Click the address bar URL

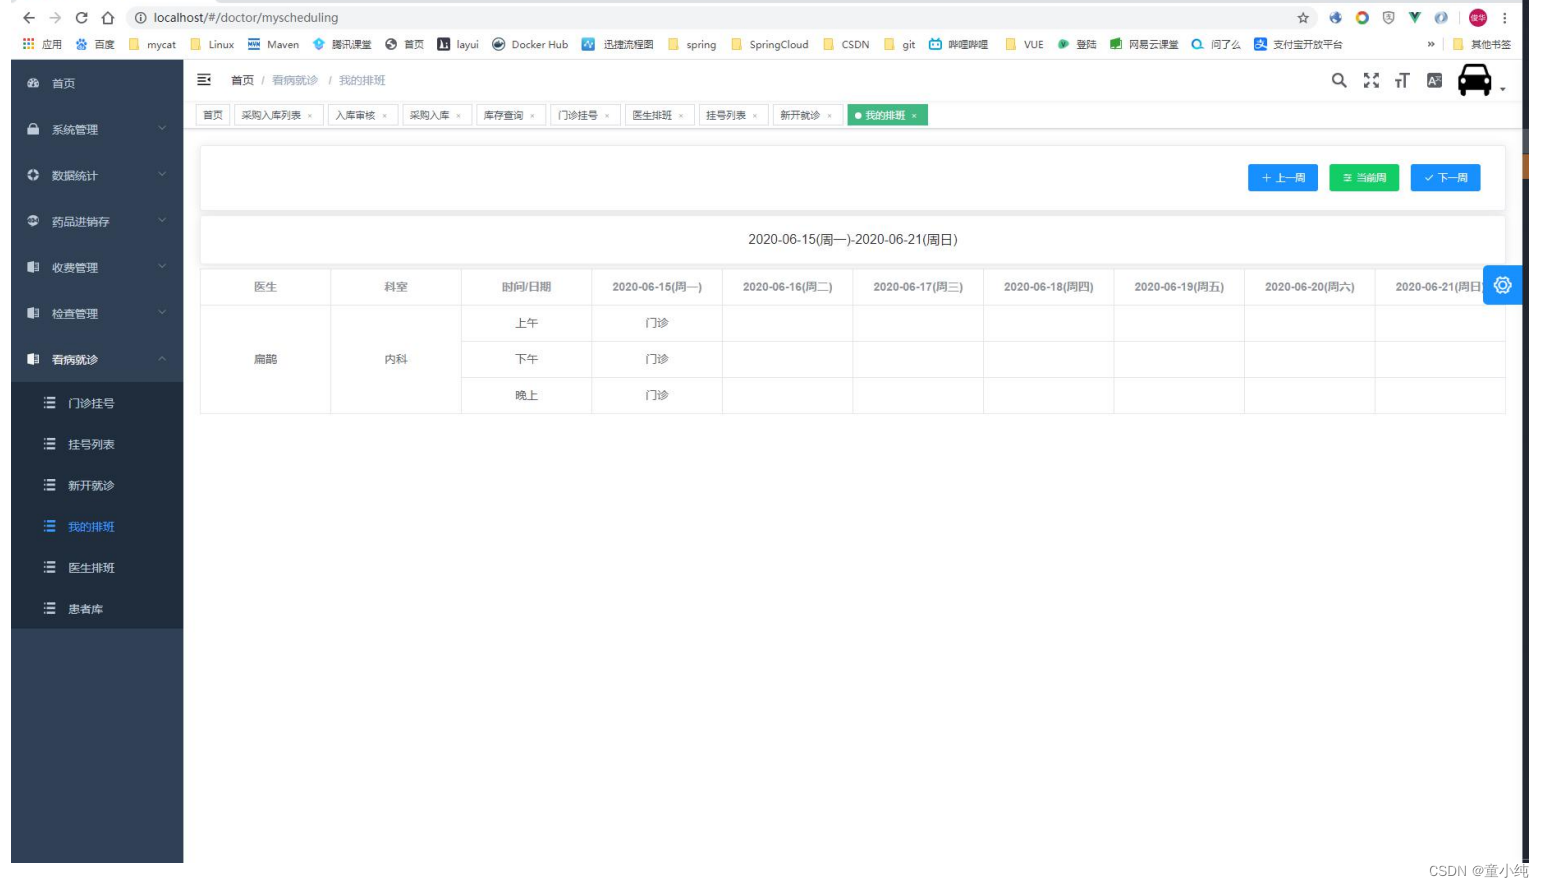pyautogui.click(x=246, y=18)
